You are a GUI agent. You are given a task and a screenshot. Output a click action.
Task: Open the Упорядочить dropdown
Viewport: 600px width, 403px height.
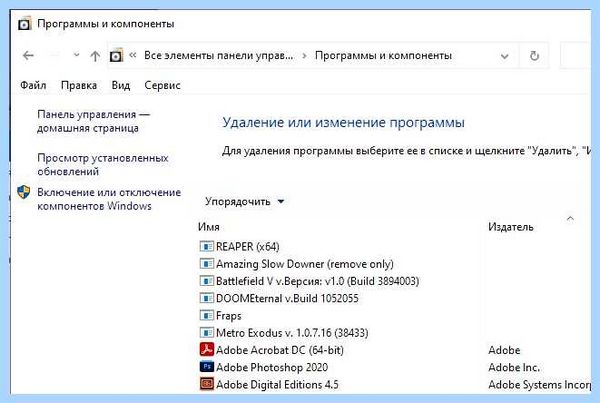pyautogui.click(x=245, y=201)
